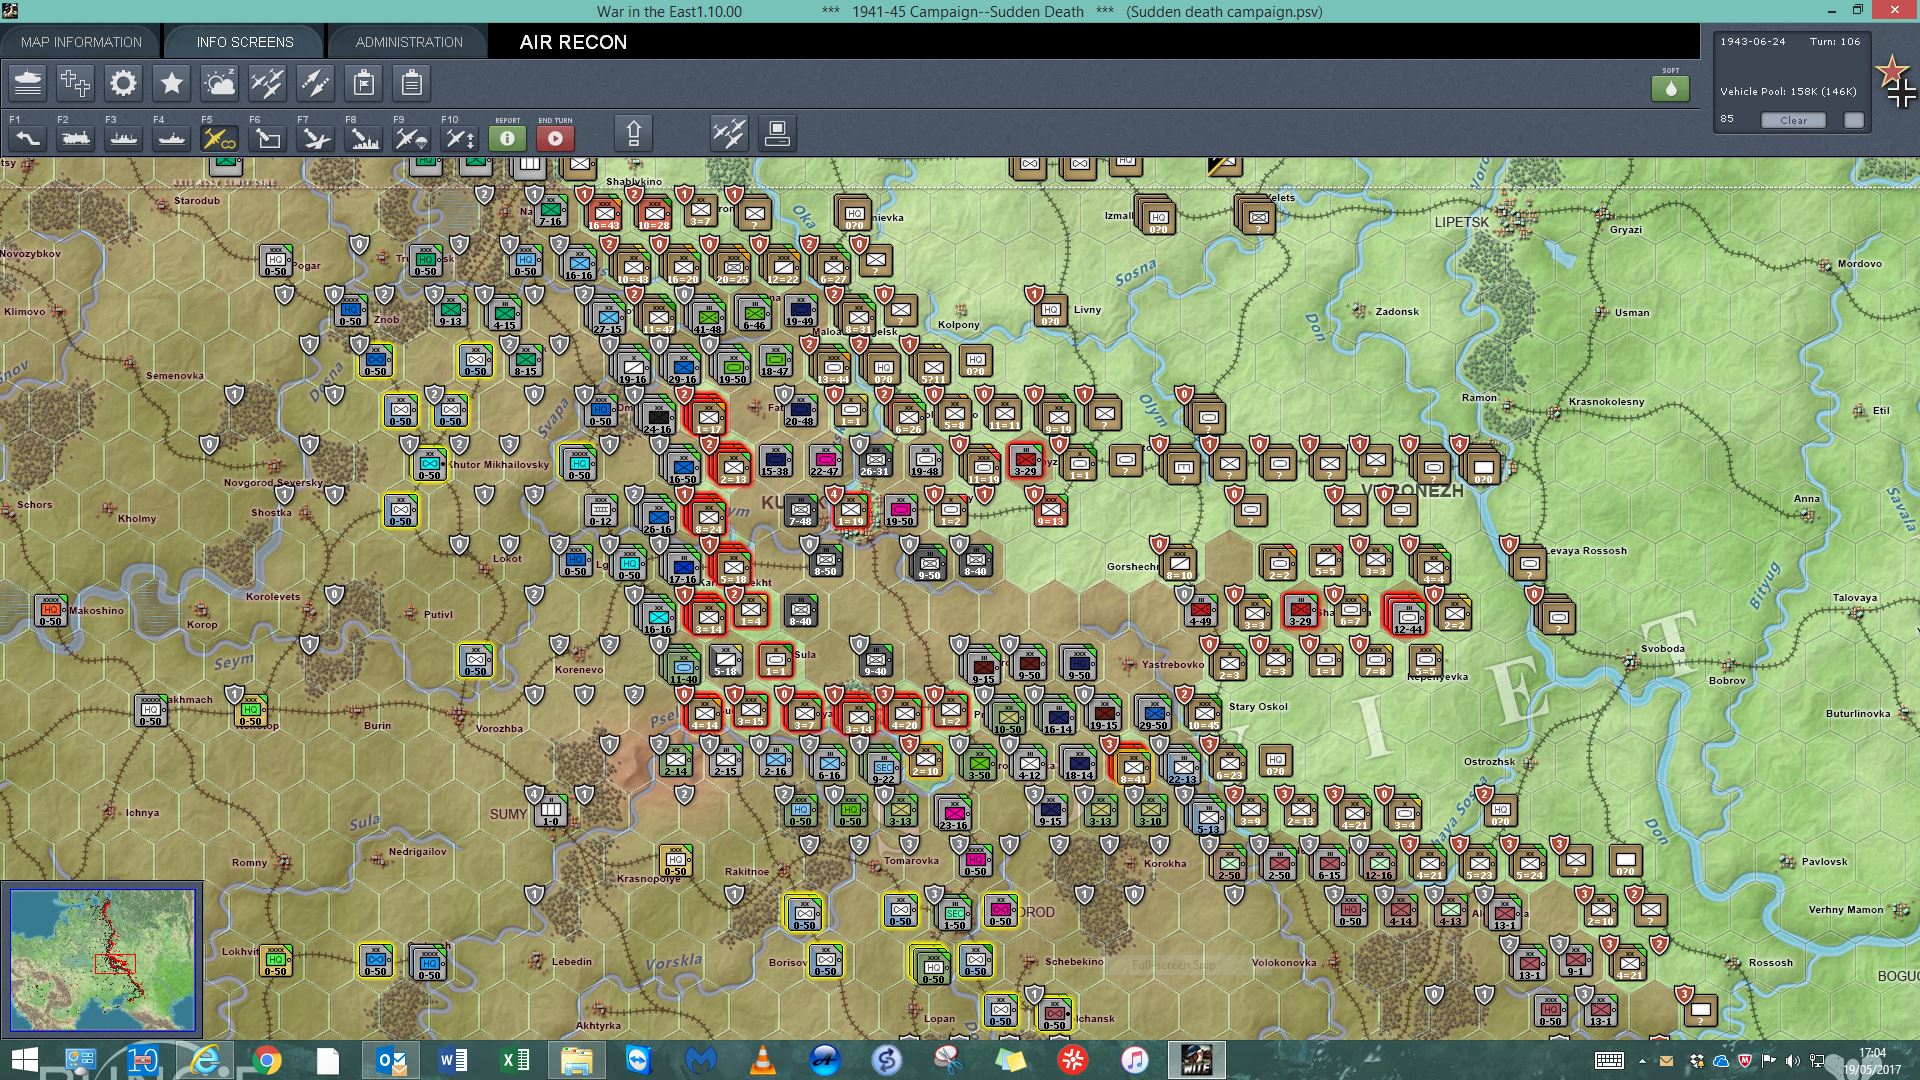Select F9 air transport mode
Screen dimensions: 1920x1080
(x=411, y=138)
